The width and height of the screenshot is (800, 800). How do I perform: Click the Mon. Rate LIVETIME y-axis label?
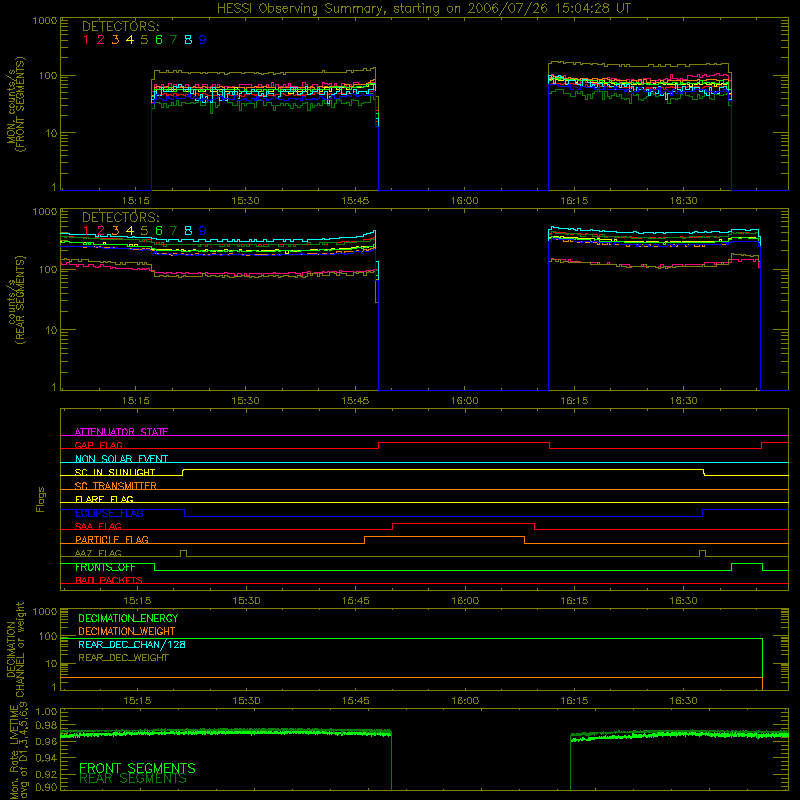18,752
